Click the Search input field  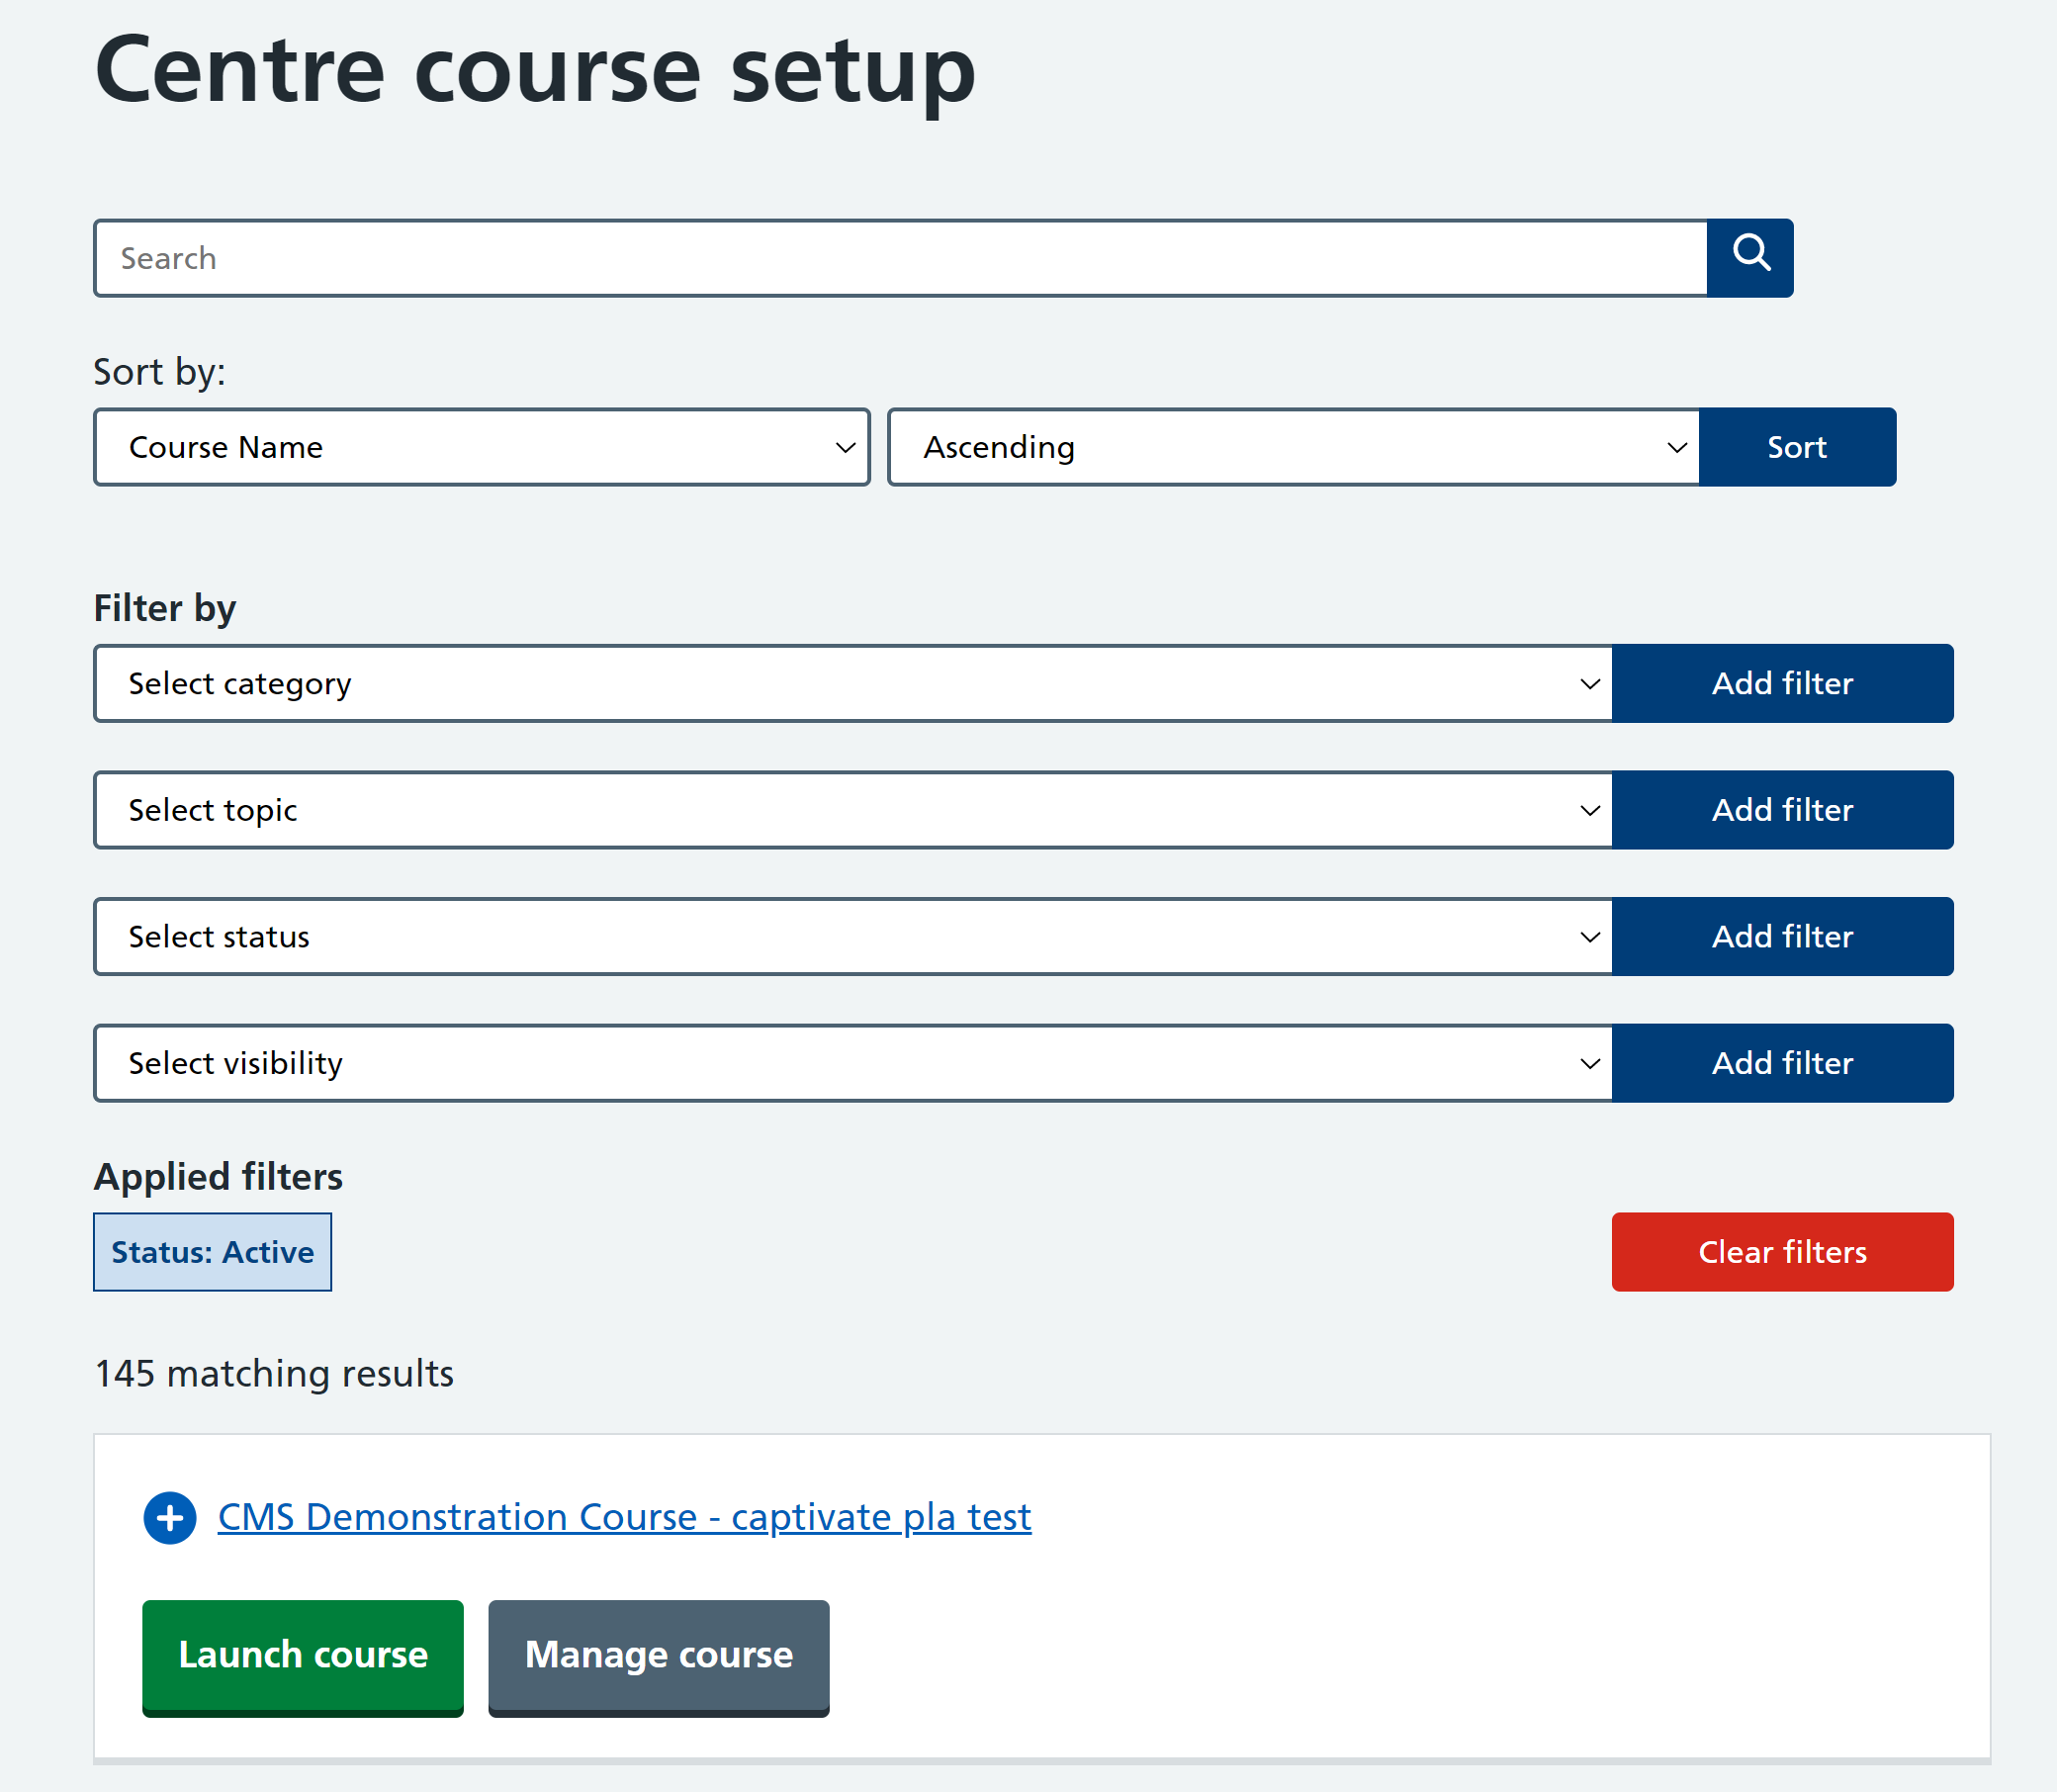click(x=900, y=258)
